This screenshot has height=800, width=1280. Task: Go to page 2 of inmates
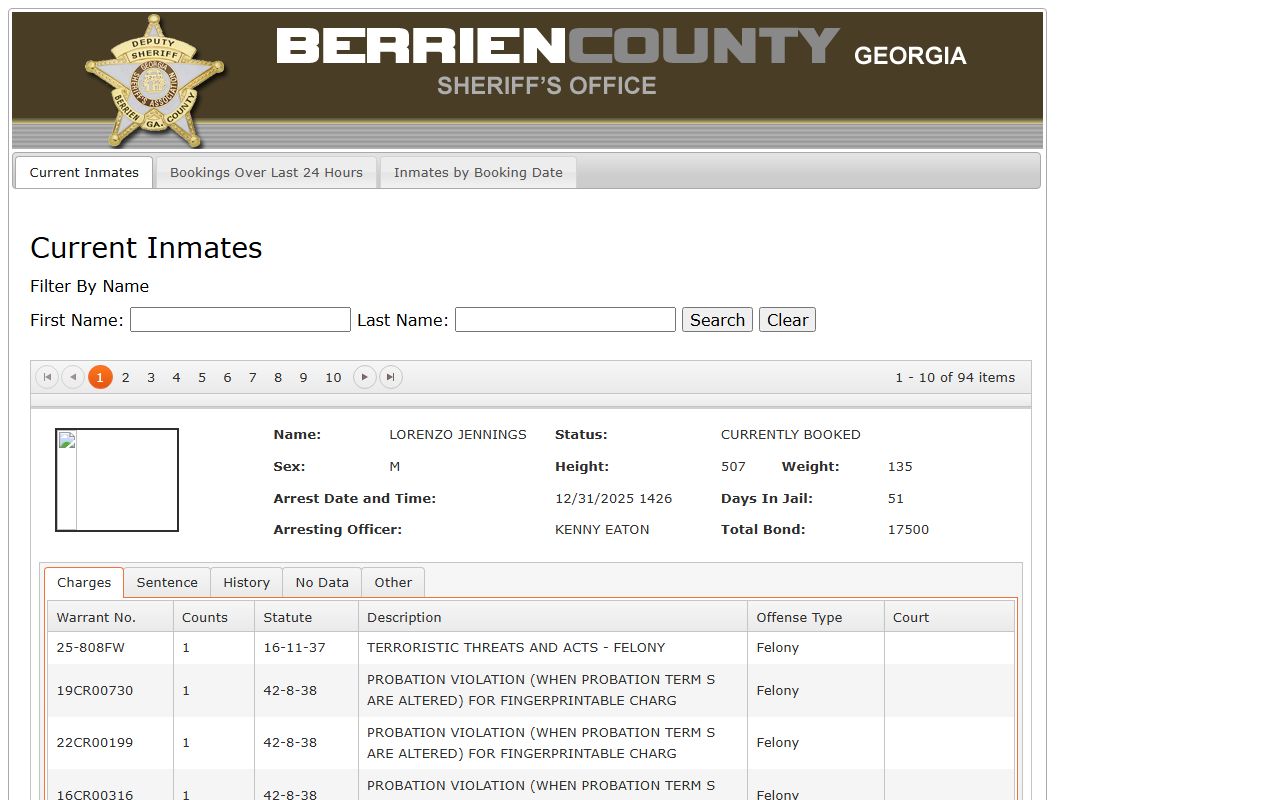[x=125, y=377]
